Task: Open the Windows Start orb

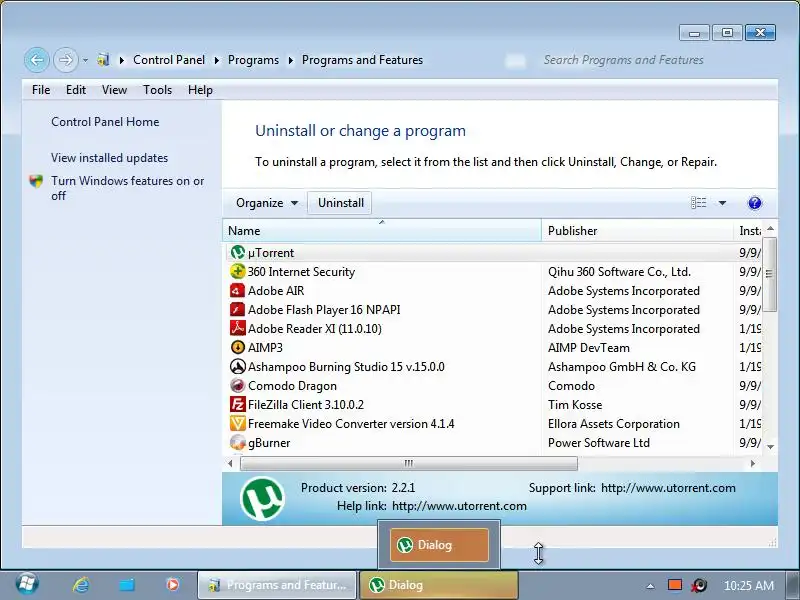Action: pos(27,584)
